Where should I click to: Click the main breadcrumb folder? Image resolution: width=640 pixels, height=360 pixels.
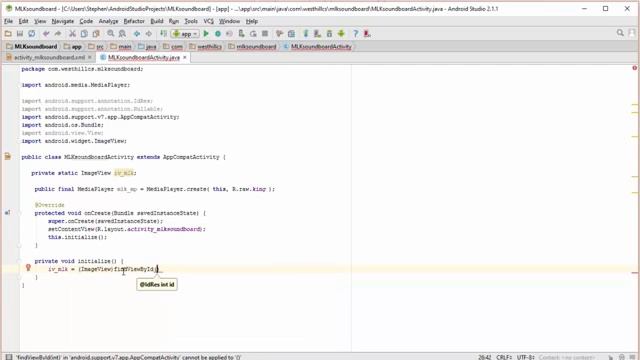[121, 47]
